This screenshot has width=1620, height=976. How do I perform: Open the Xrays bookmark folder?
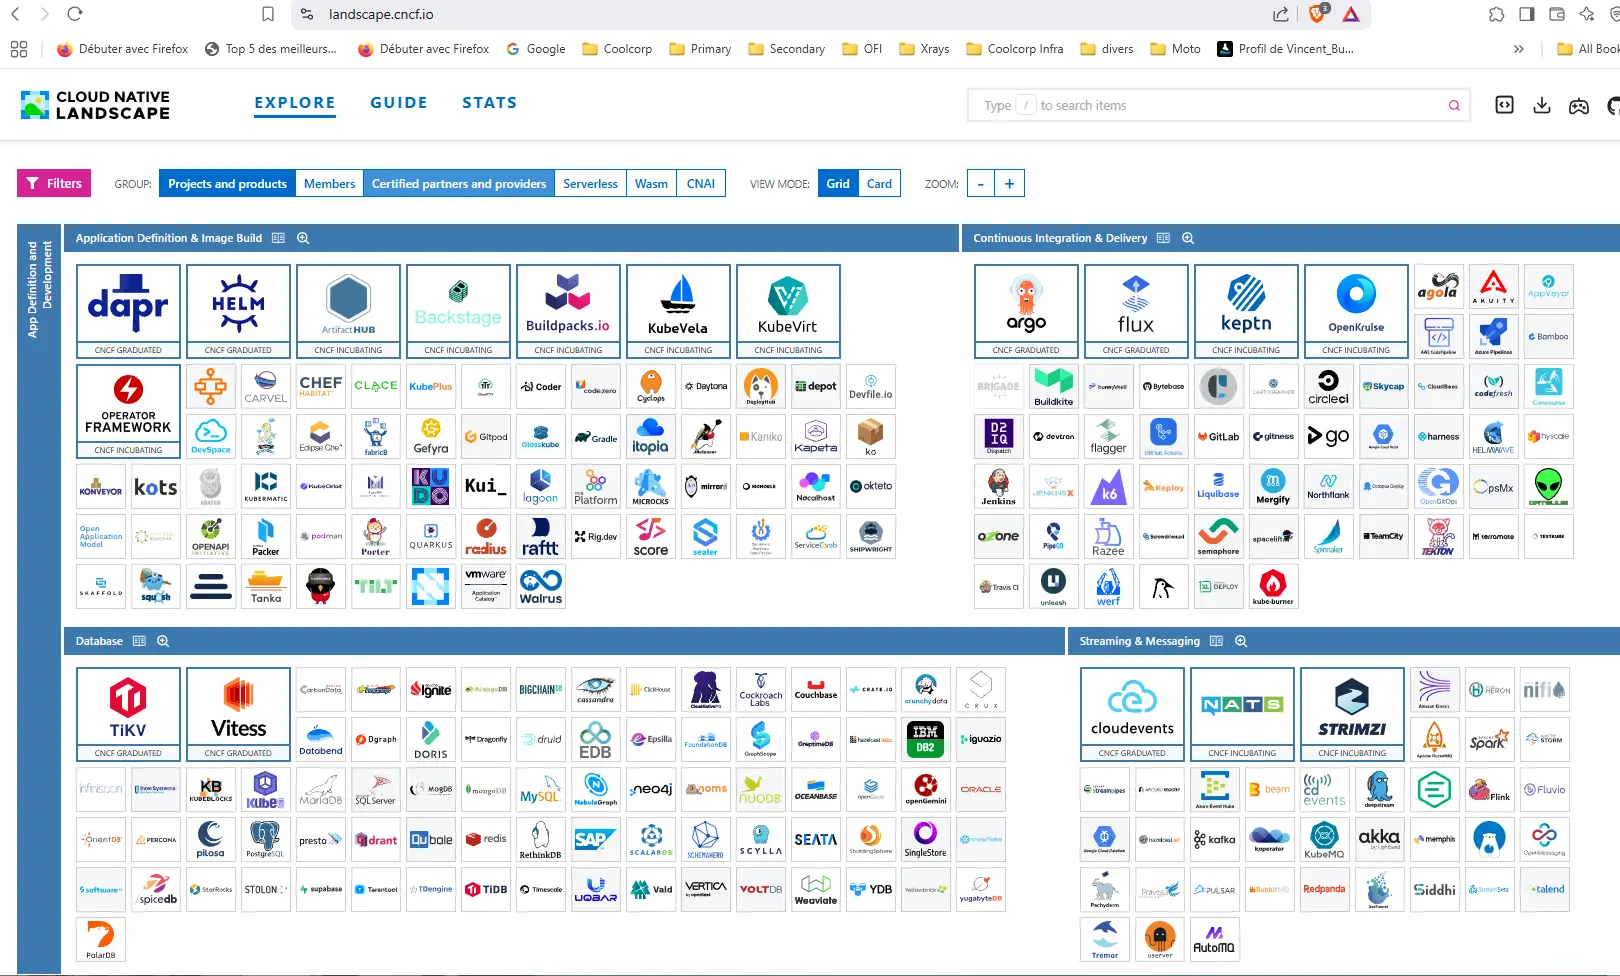coord(925,49)
